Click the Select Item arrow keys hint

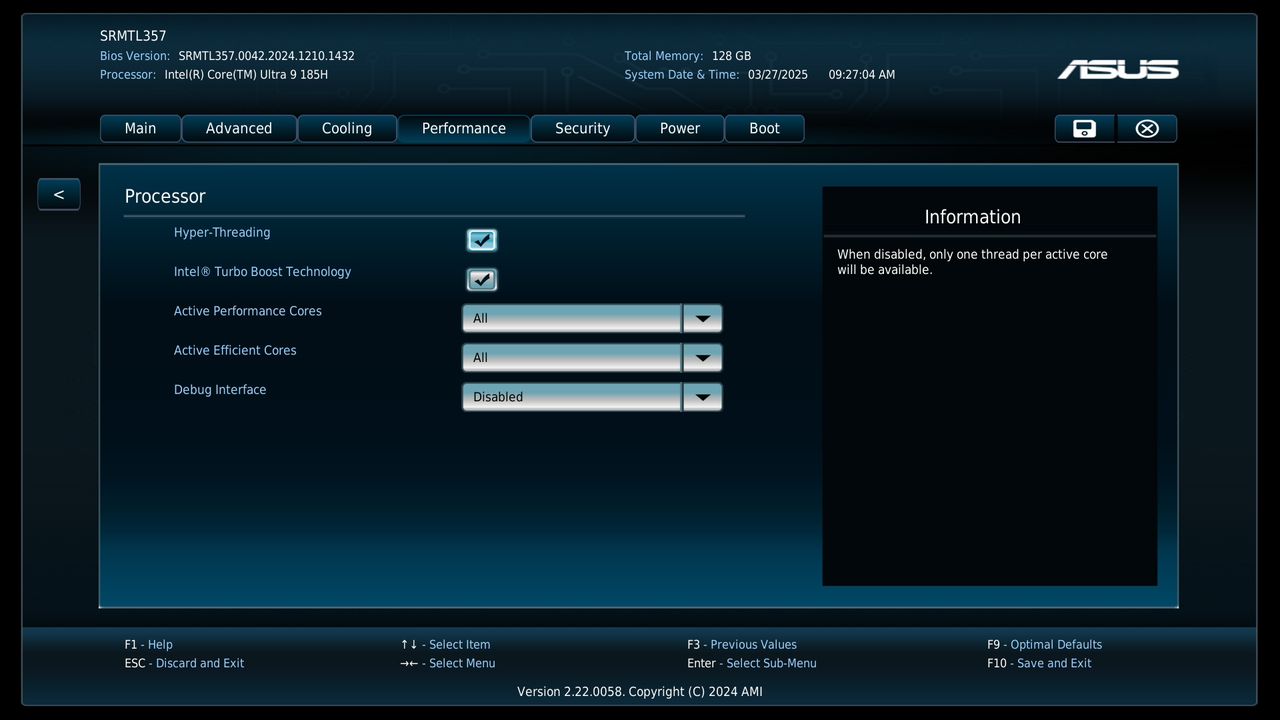coord(446,645)
